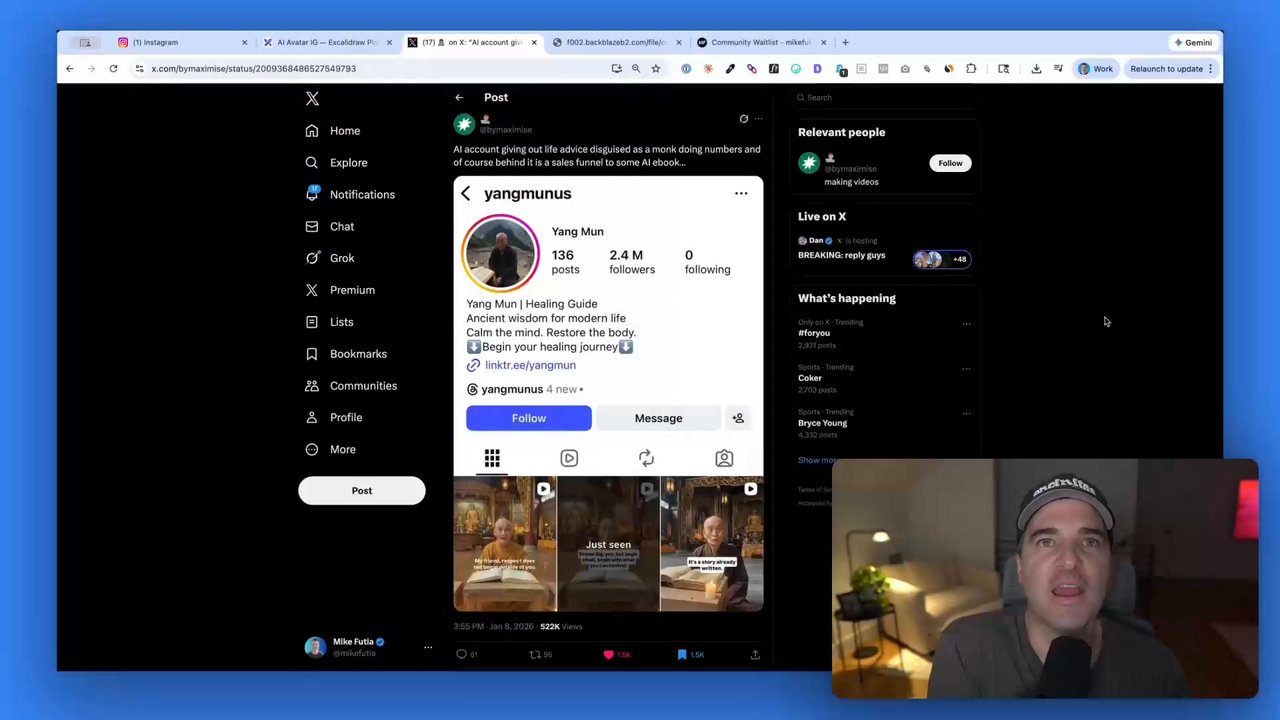Open the 'Just seen' reel thumbnail
The width and height of the screenshot is (1280, 720).
tap(608, 544)
